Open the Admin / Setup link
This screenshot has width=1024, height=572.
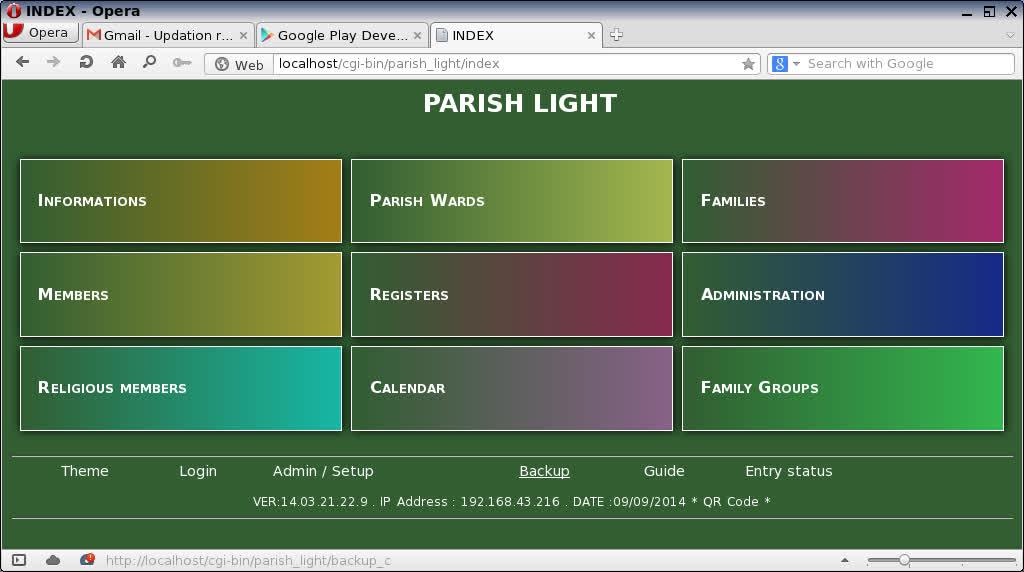[323, 471]
